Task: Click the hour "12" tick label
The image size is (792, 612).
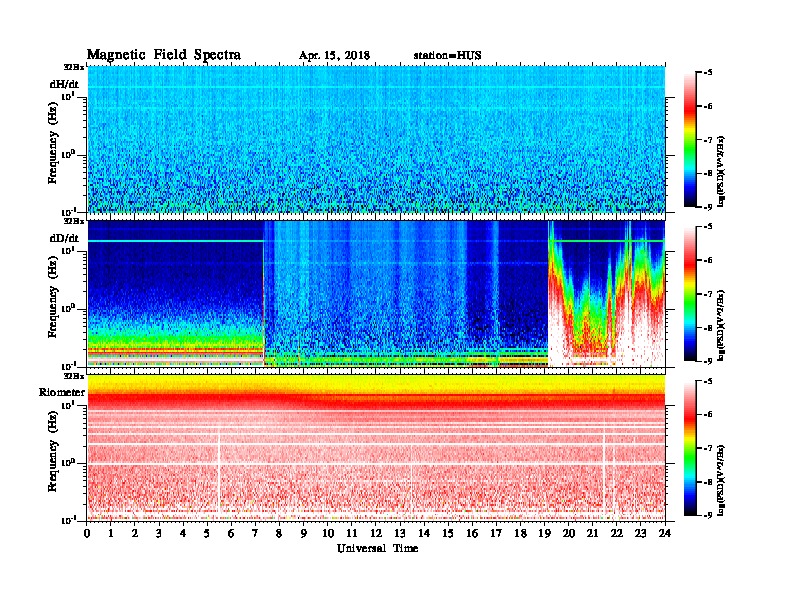Action: point(376,533)
